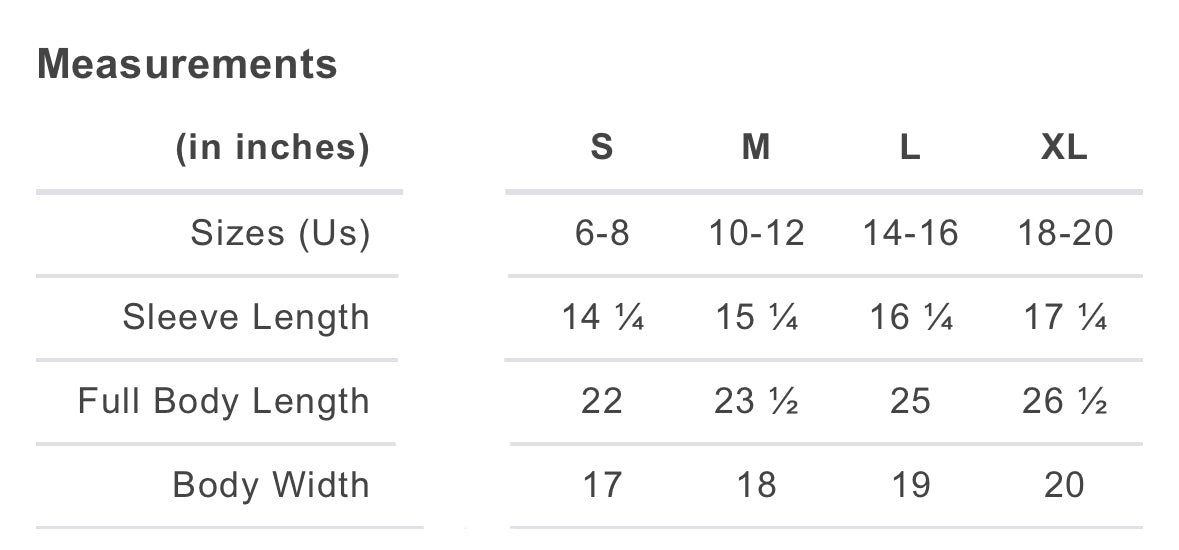
Task: Click the Full Body Length row label
Action: point(224,401)
